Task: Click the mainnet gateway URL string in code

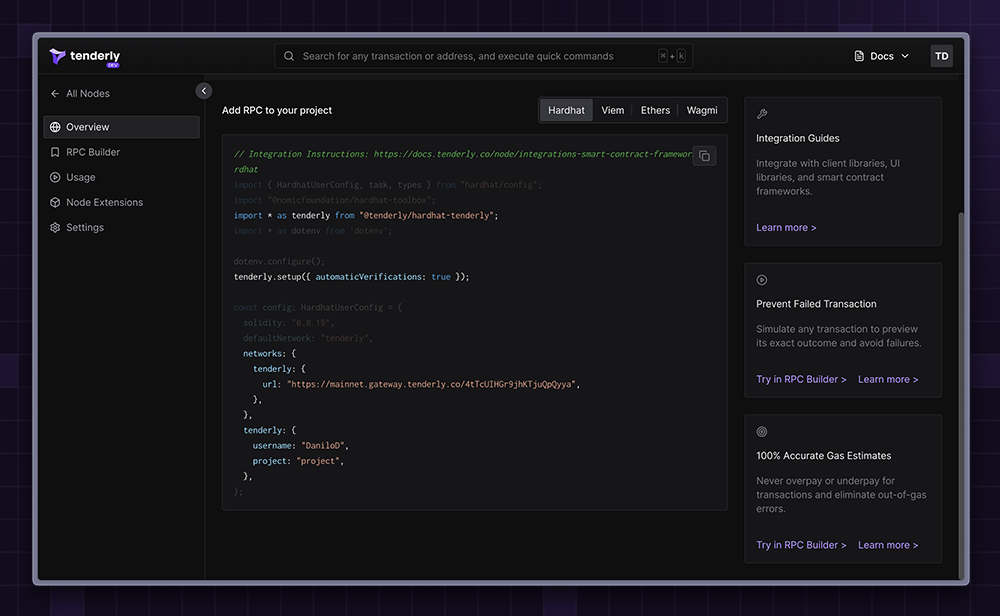Action: click(x=431, y=385)
